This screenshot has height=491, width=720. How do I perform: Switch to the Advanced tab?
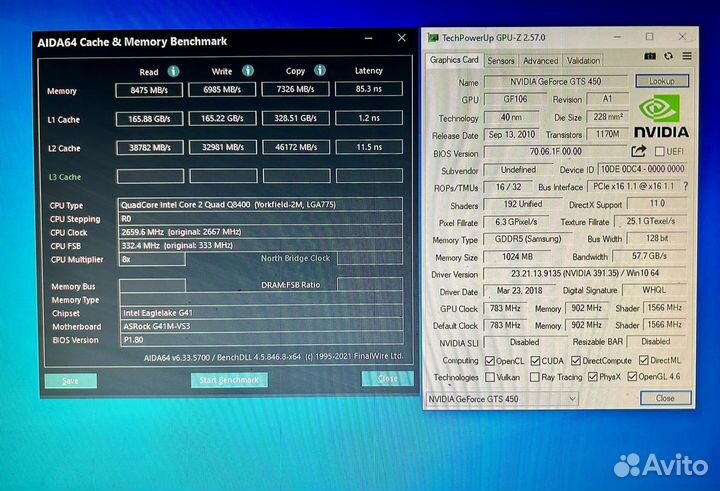coord(540,61)
